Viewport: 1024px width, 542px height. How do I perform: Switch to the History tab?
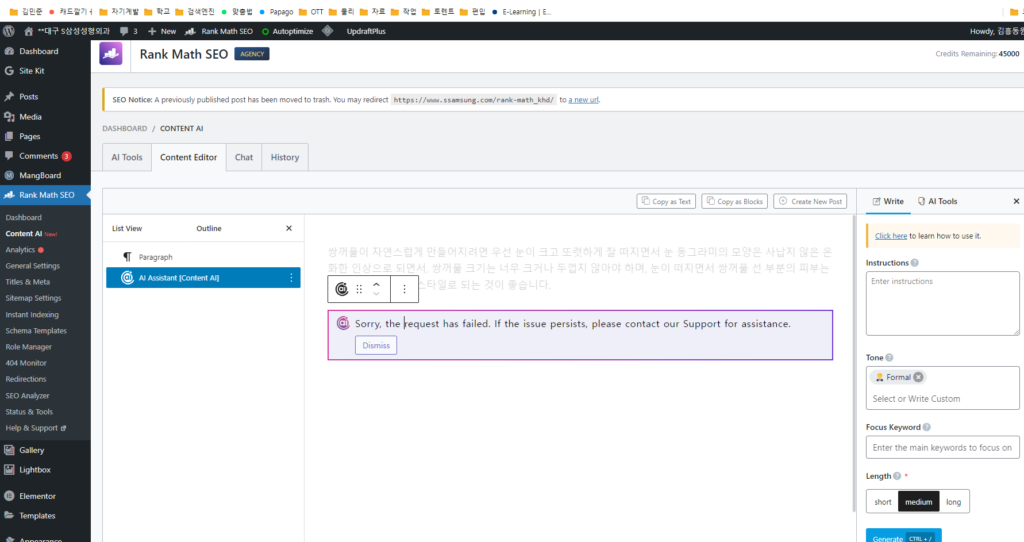pyautogui.click(x=285, y=157)
